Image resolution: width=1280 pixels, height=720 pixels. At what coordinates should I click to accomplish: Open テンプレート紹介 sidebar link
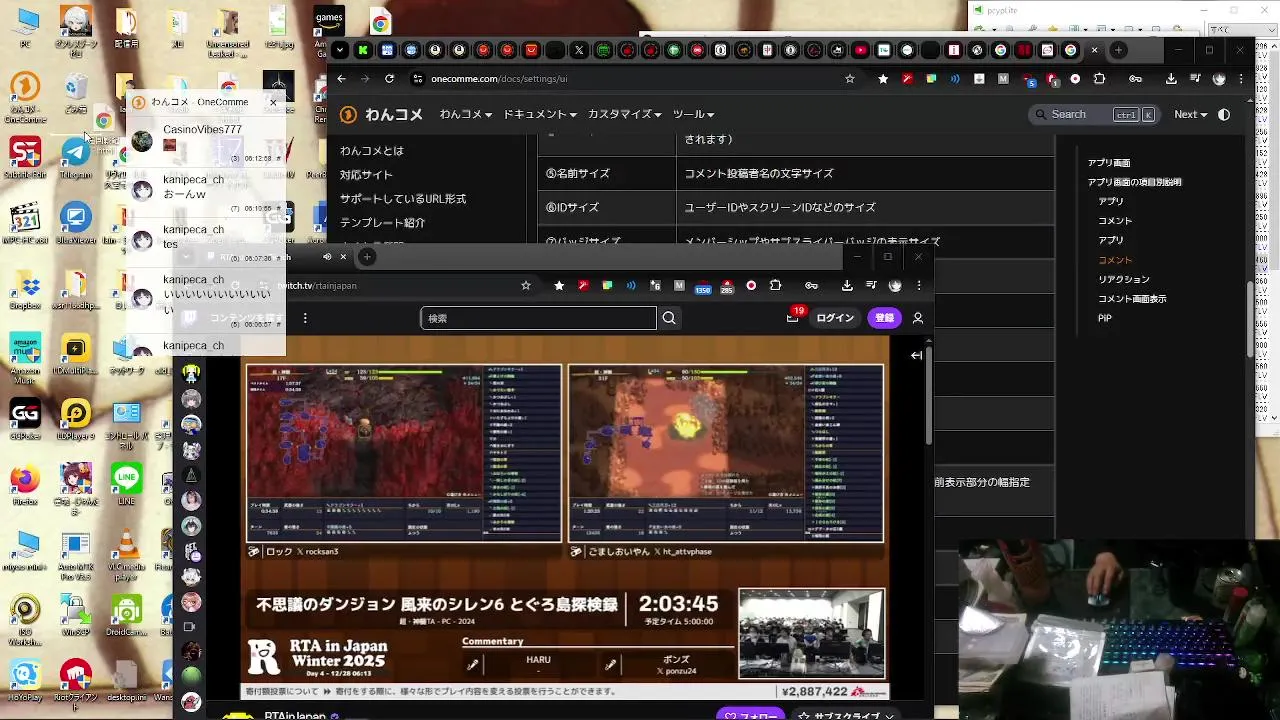pyautogui.click(x=382, y=223)
